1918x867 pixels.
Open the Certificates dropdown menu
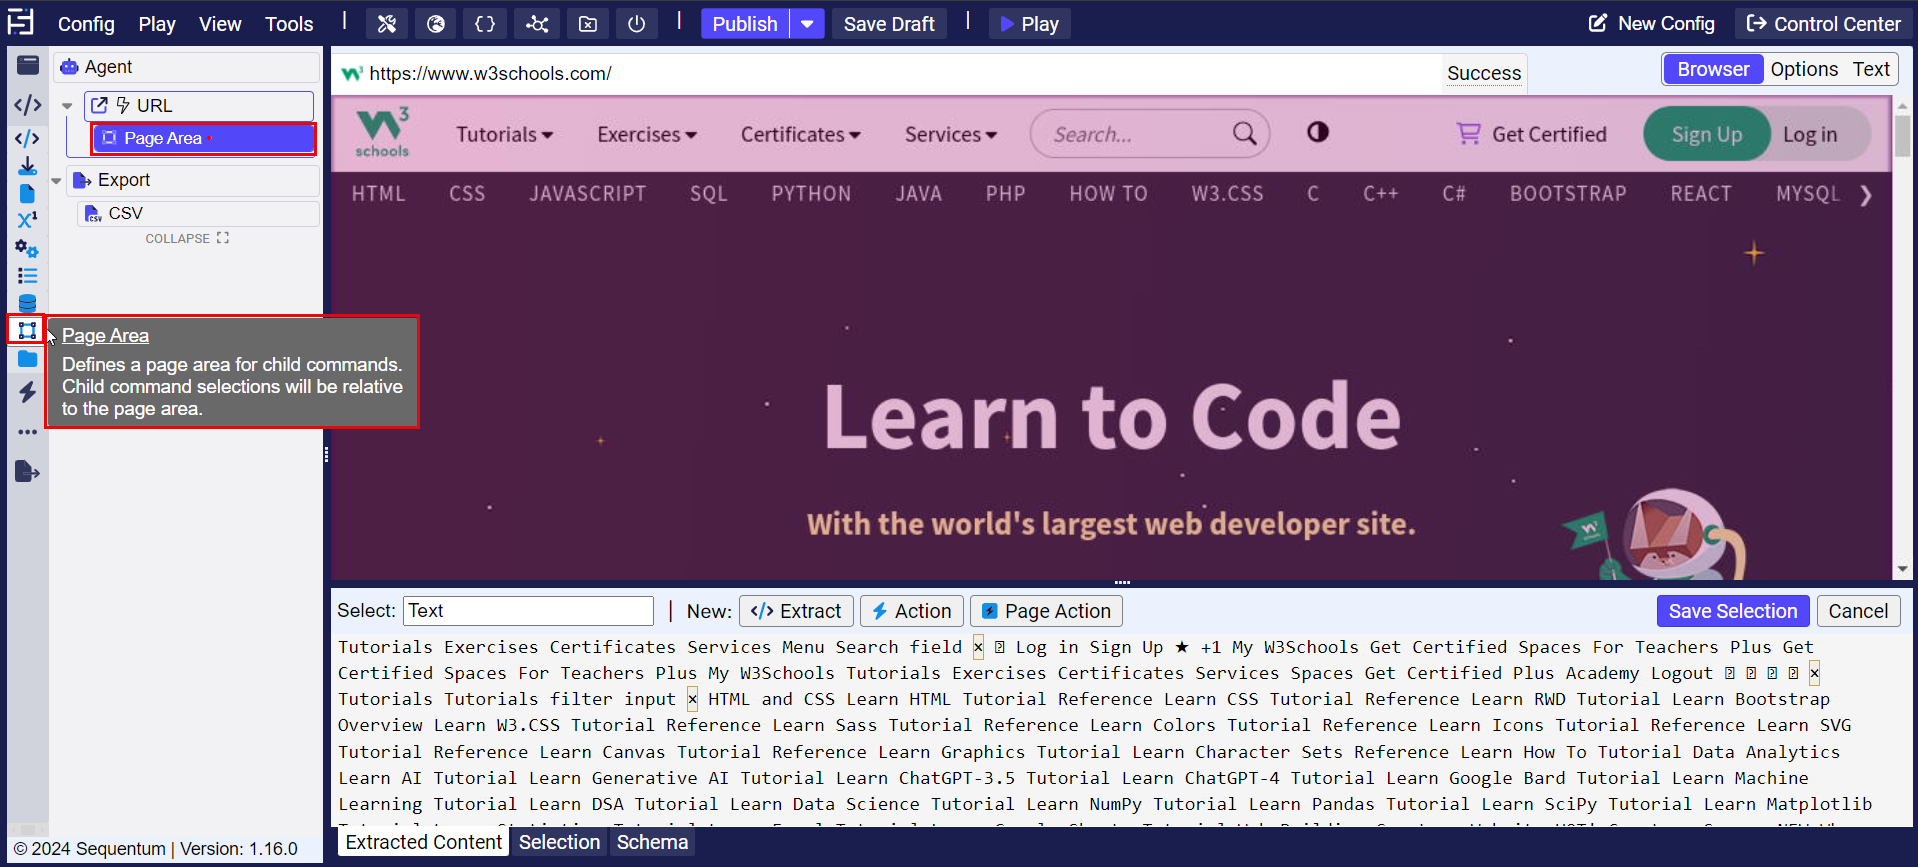pyautogui.click(x=800, y=134)
